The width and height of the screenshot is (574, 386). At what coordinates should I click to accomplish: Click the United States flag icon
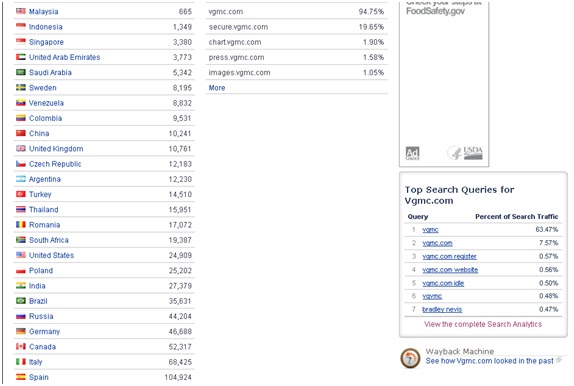point(21,255)
